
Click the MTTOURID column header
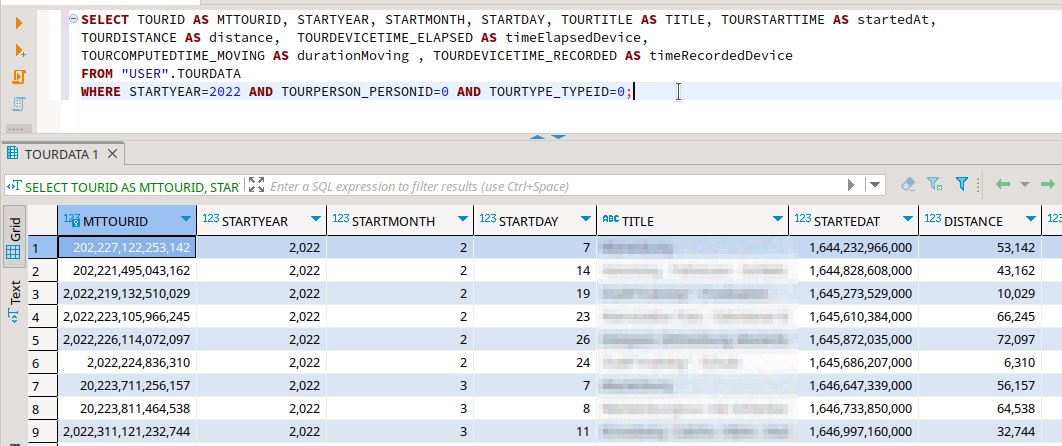tap(127, 221)
